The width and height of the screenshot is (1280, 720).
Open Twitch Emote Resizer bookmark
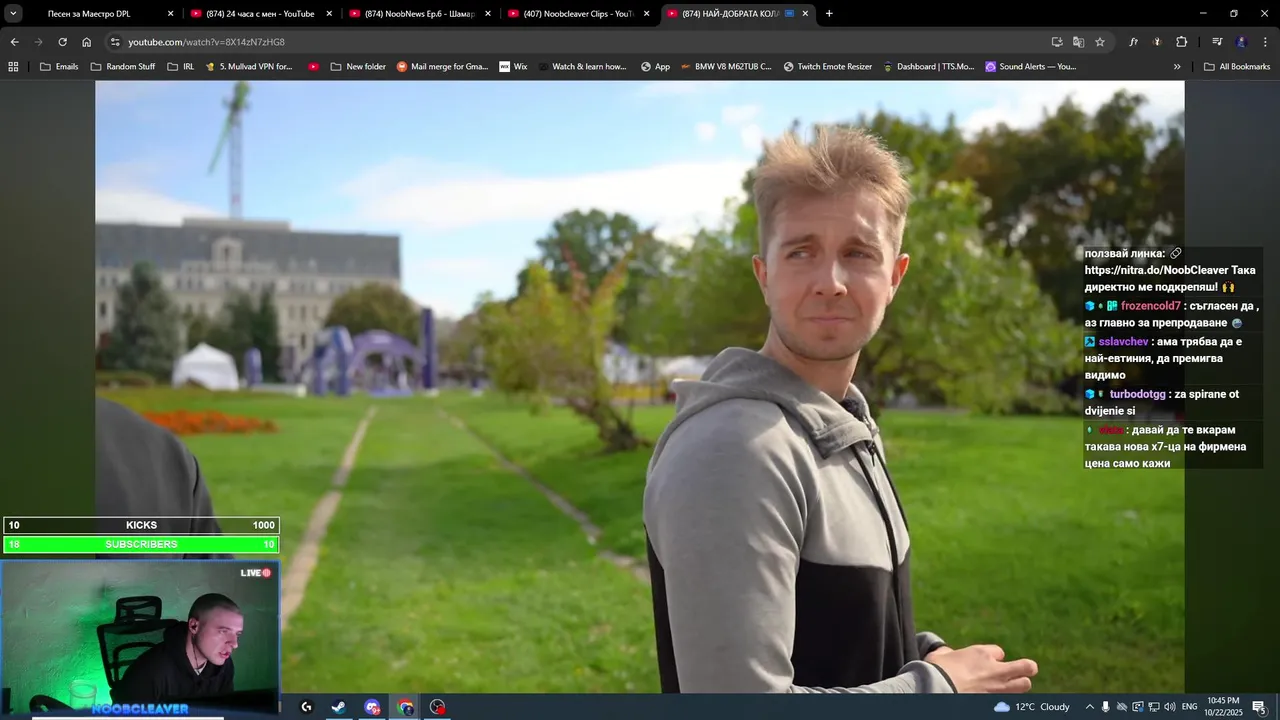[x=828, y=67]
